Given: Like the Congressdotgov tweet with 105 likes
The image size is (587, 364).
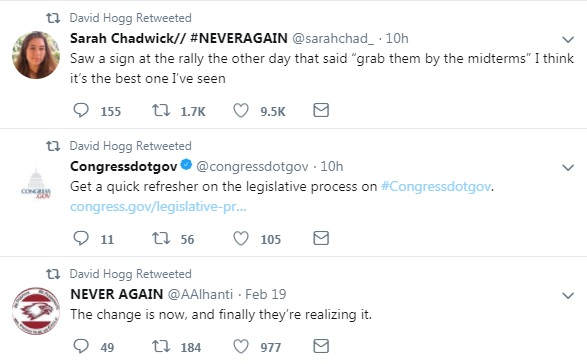Looking at the screenshot, I should point(241,238).
